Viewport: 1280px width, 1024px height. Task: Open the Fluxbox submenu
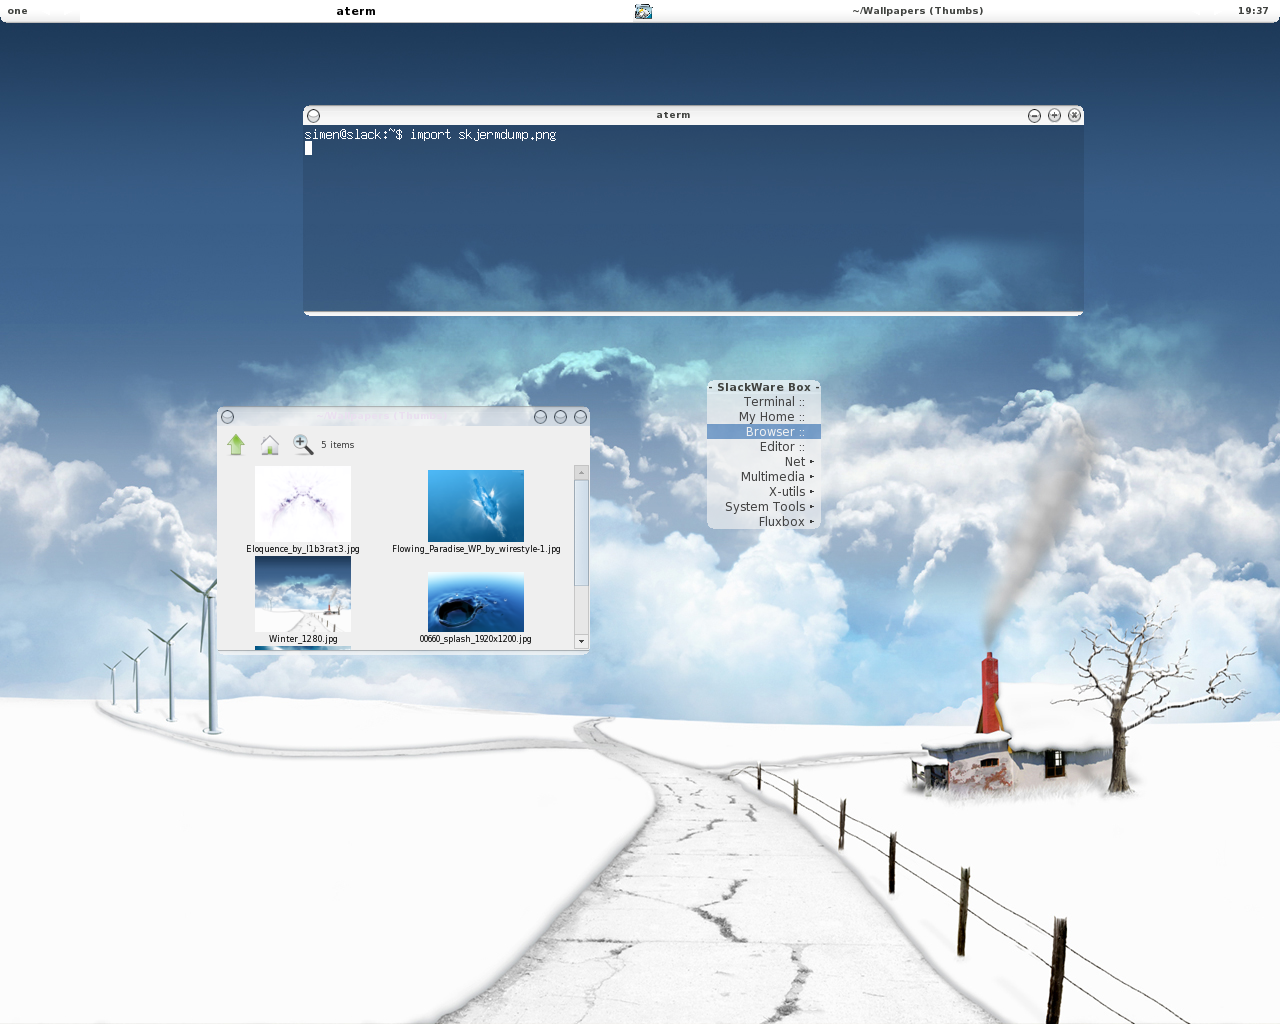coord(764,522)
